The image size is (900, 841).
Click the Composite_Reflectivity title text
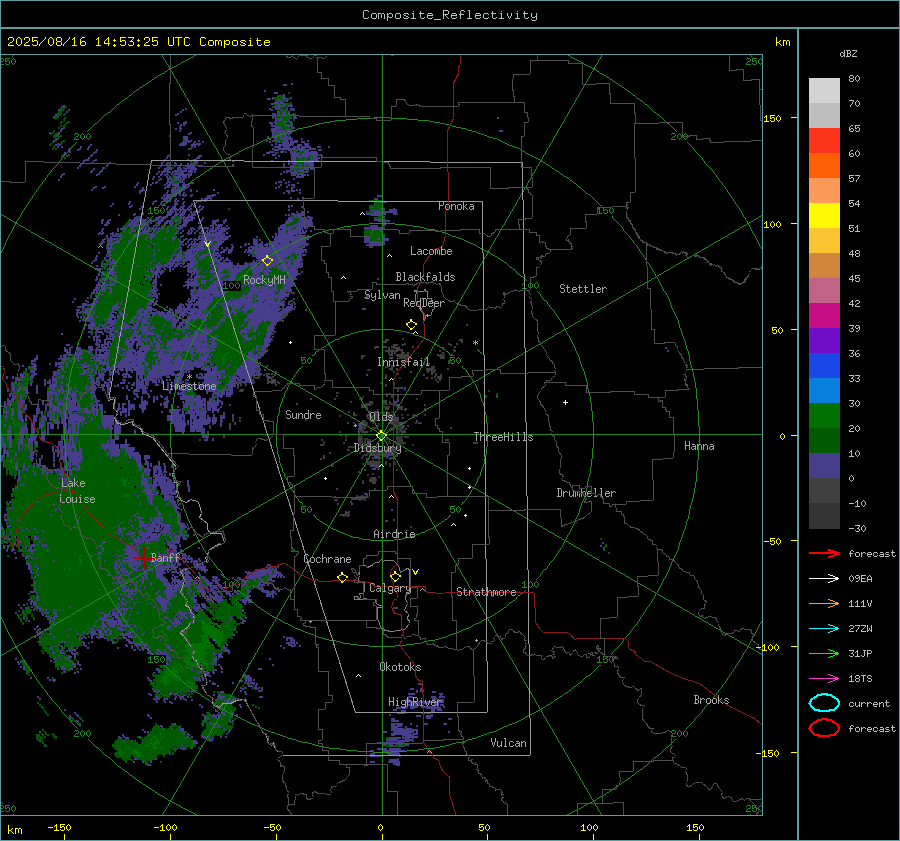pyautogui.click(x=450, y=15)
